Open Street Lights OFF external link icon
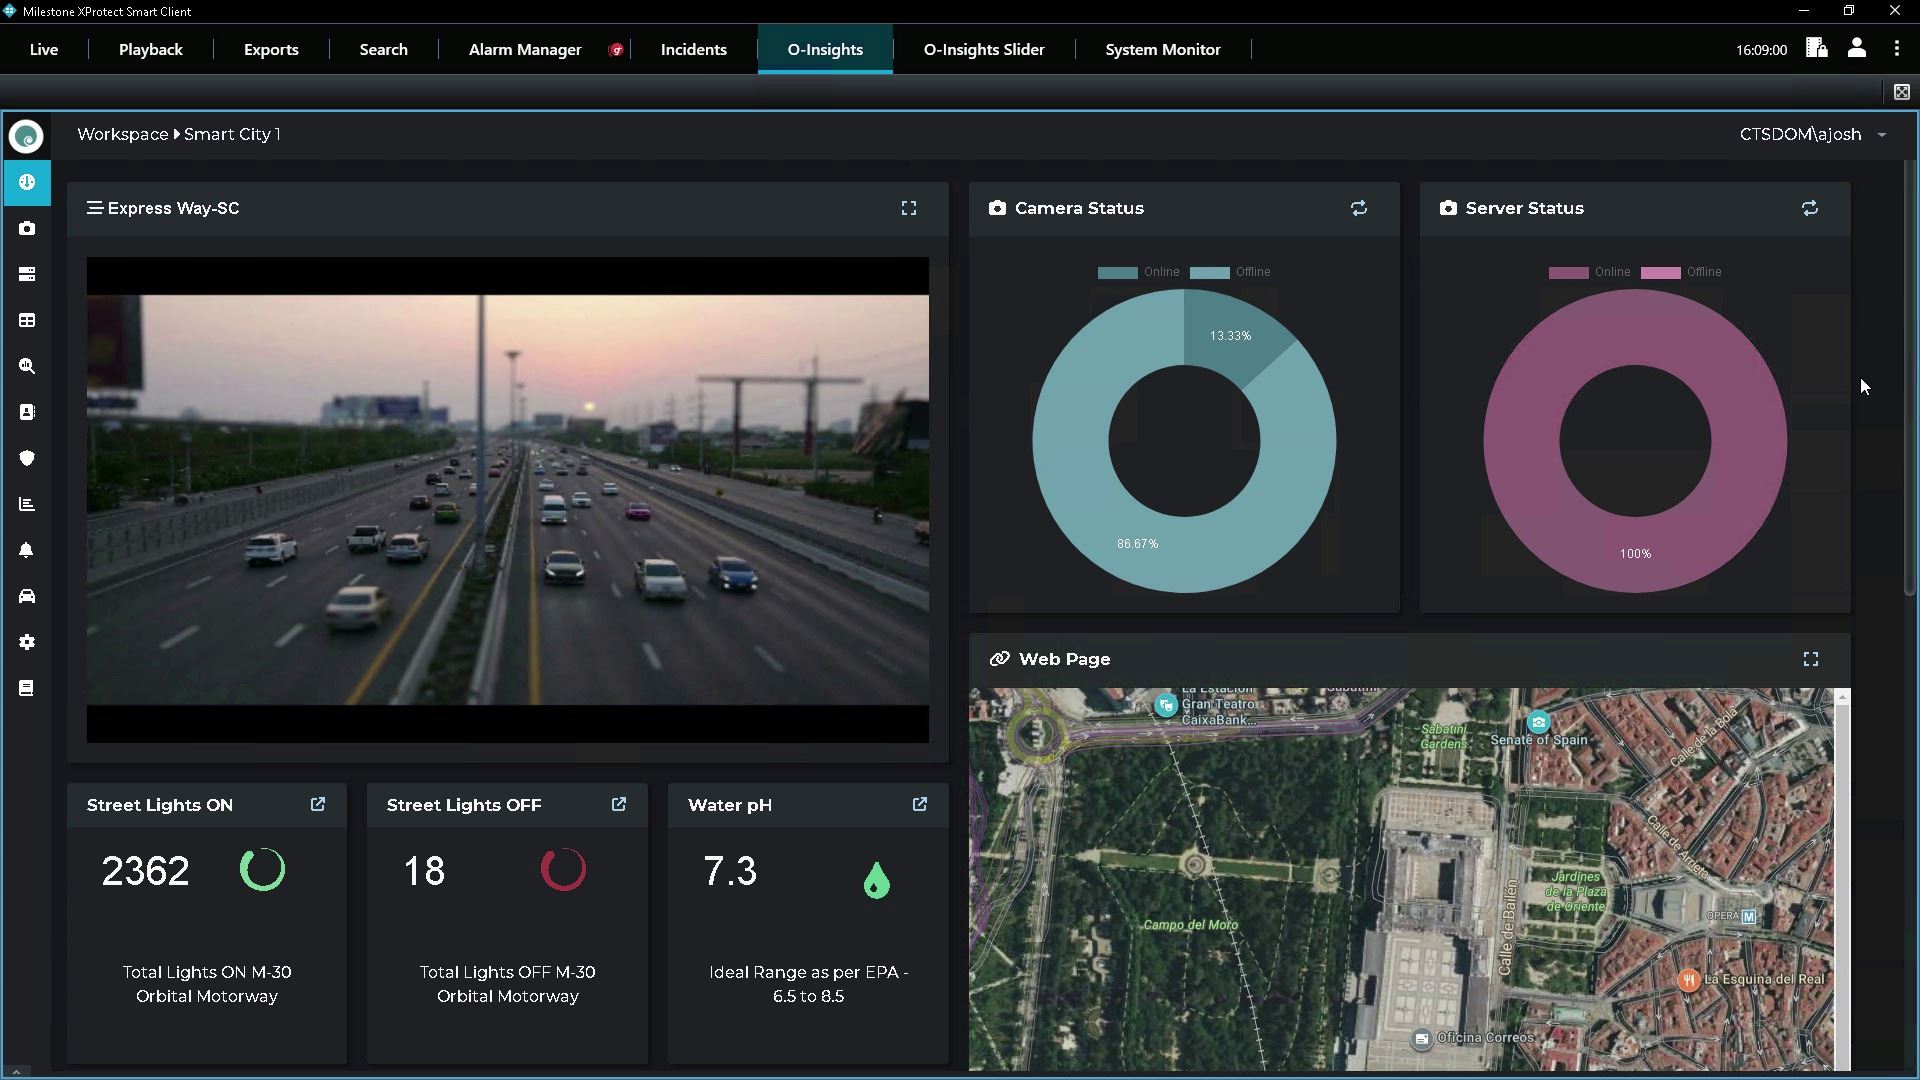Image resolution: width=1920 pixels, height=1080 pixels. click(x=619, y=804)
